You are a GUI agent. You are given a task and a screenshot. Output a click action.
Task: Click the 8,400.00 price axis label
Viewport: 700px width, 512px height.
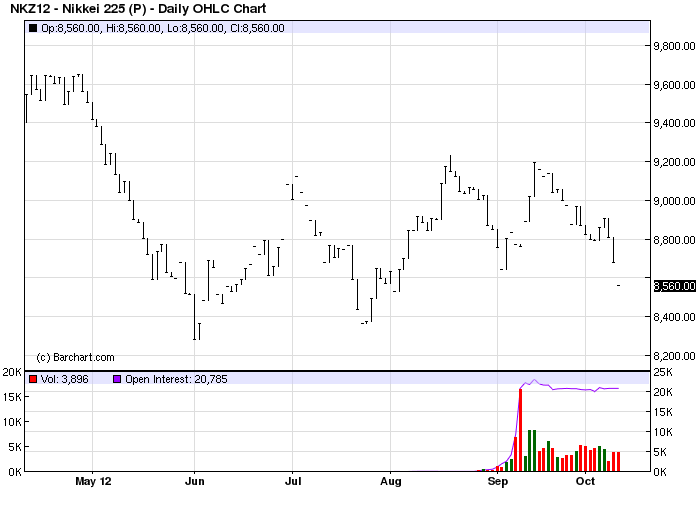click(674, 317)
